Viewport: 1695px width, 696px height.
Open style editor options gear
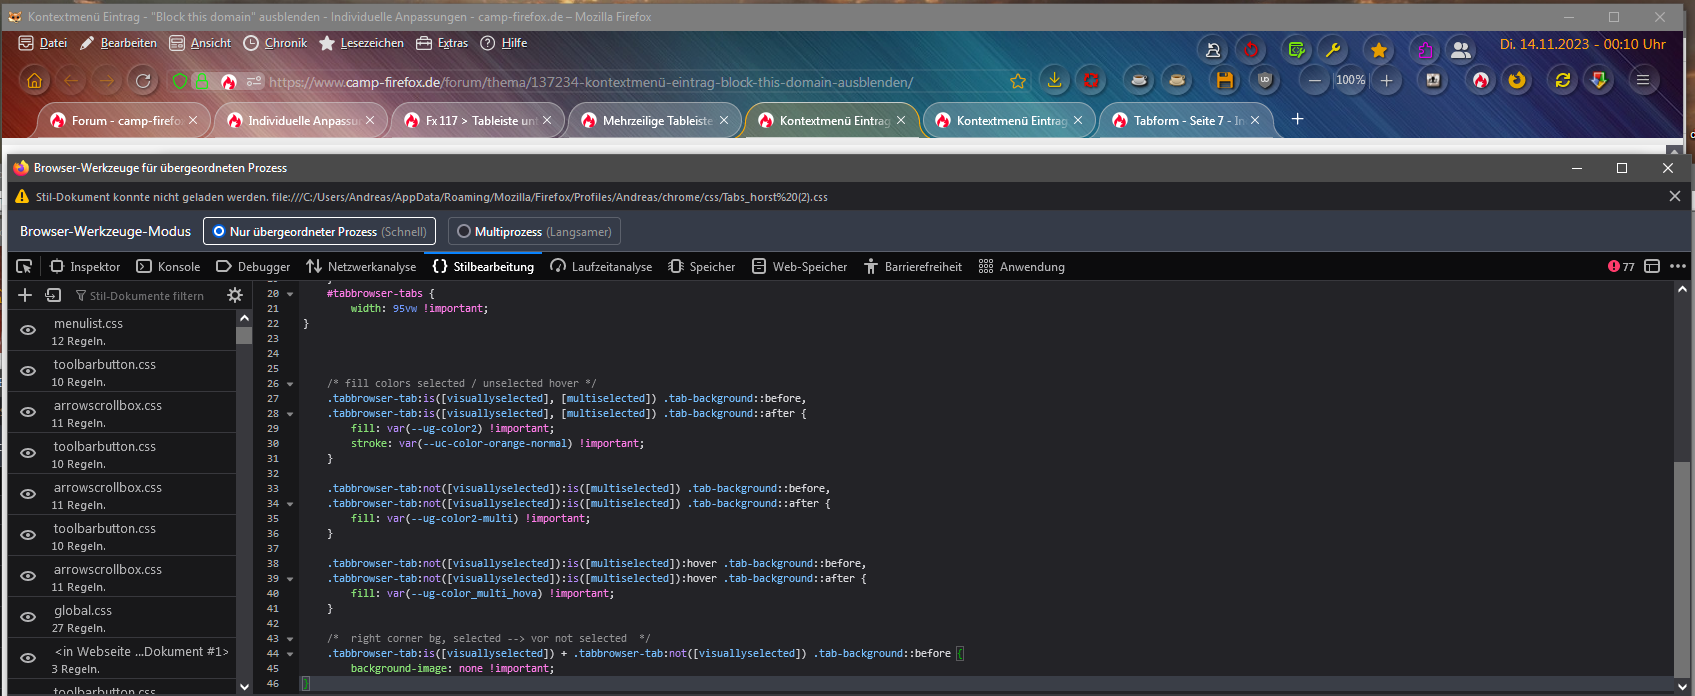[235, 295]
